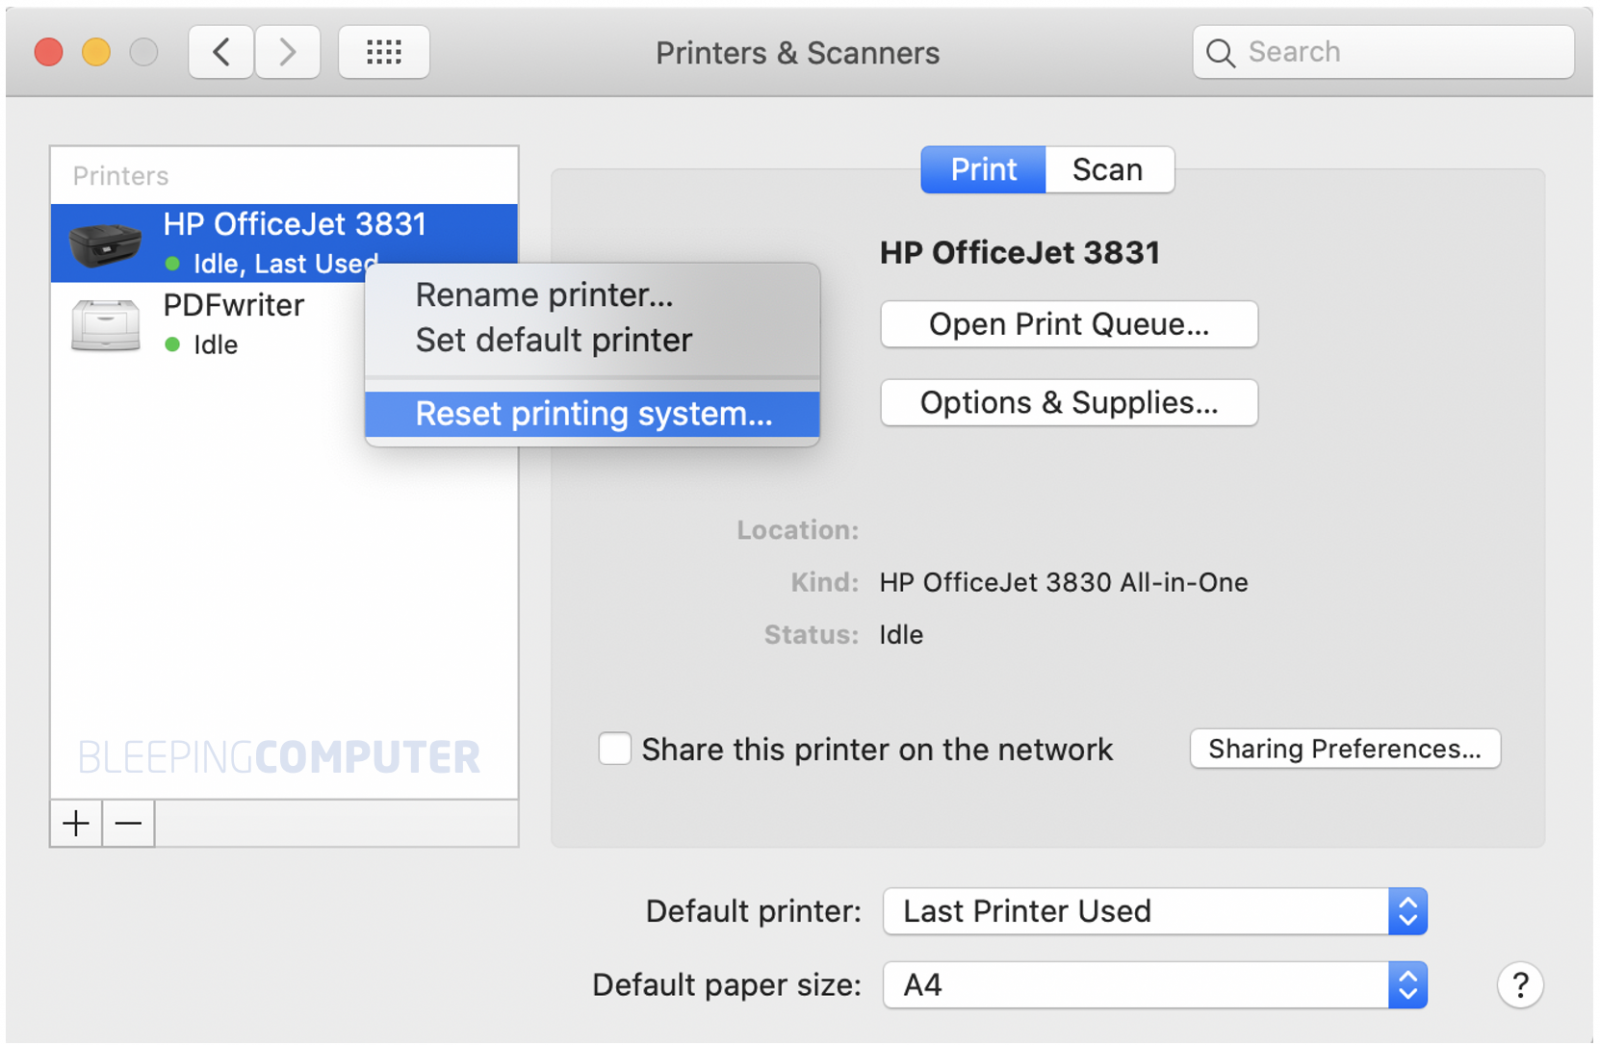1600x1045 pixels.
Task: Select Reset printing system... menu entry
Action: coord(592,413)
